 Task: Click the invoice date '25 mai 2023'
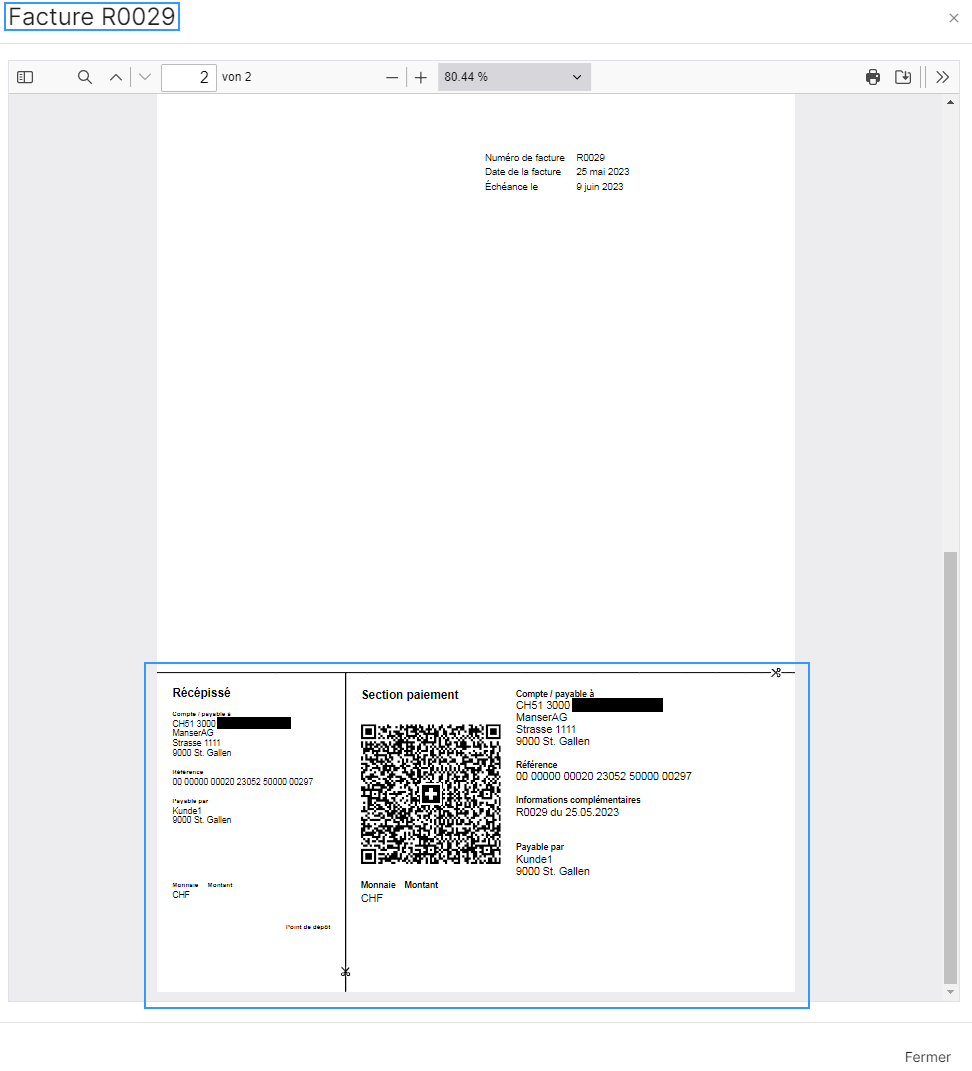click(x=602, y=172)
